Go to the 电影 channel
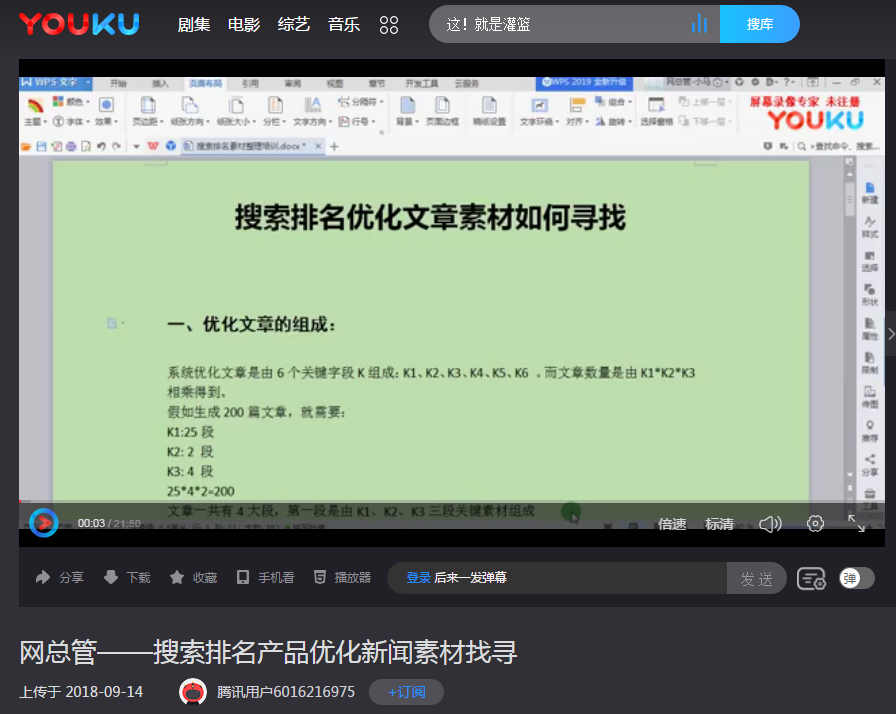Viewport: 896px width, 714px height. (244, 24)
